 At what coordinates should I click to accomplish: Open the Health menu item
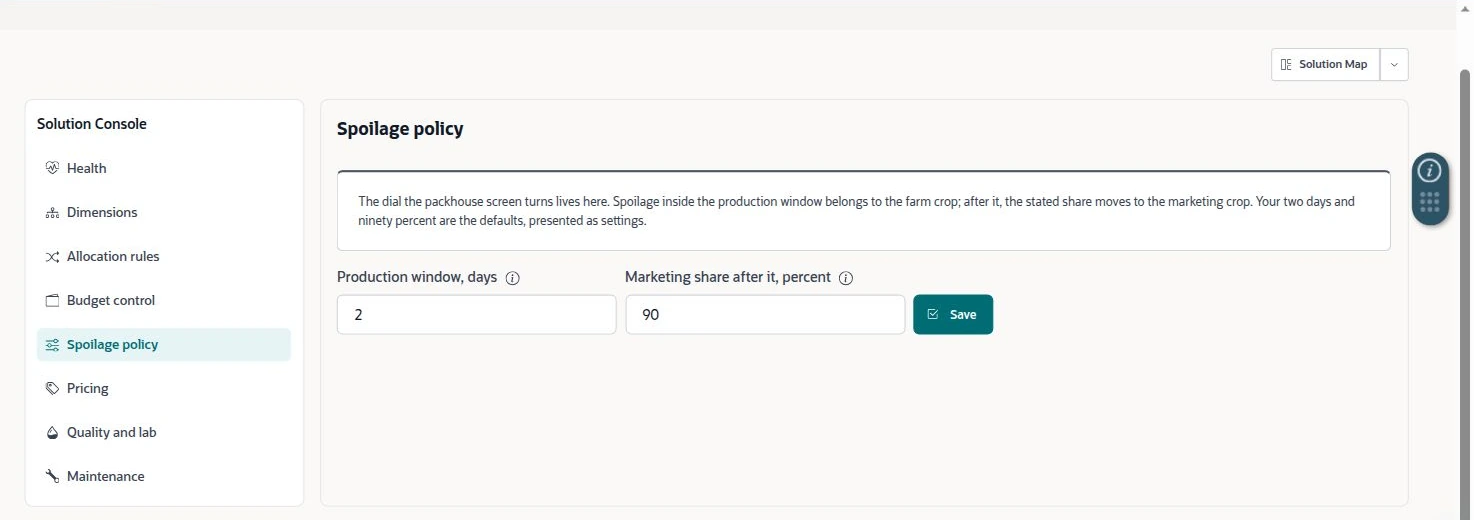(x=164, y=168)
